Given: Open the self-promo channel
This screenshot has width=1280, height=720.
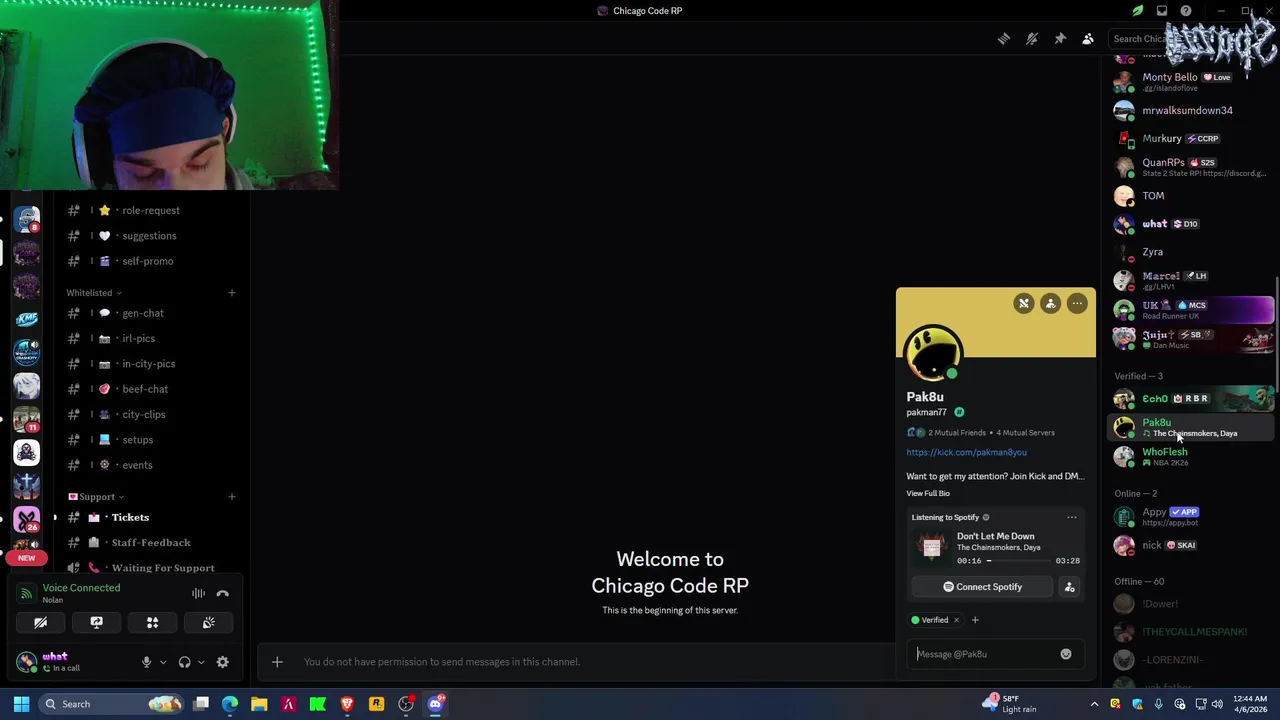Looking at the screenshot, I should [150, 261].
